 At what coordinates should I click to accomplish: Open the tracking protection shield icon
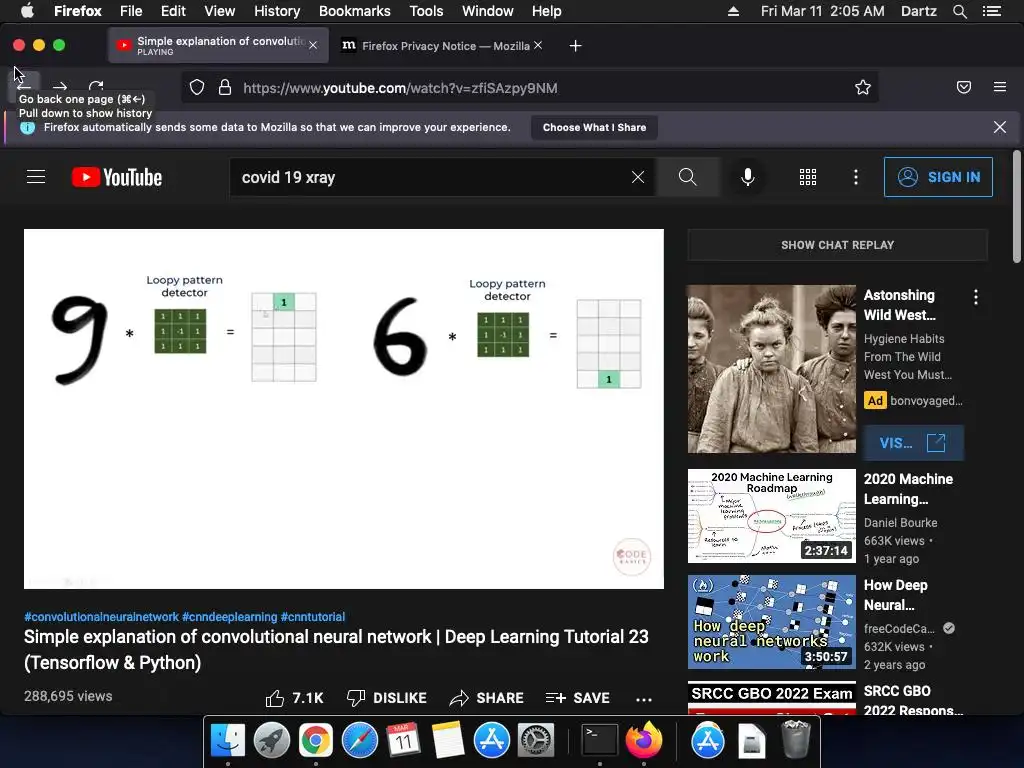[197, 88]
